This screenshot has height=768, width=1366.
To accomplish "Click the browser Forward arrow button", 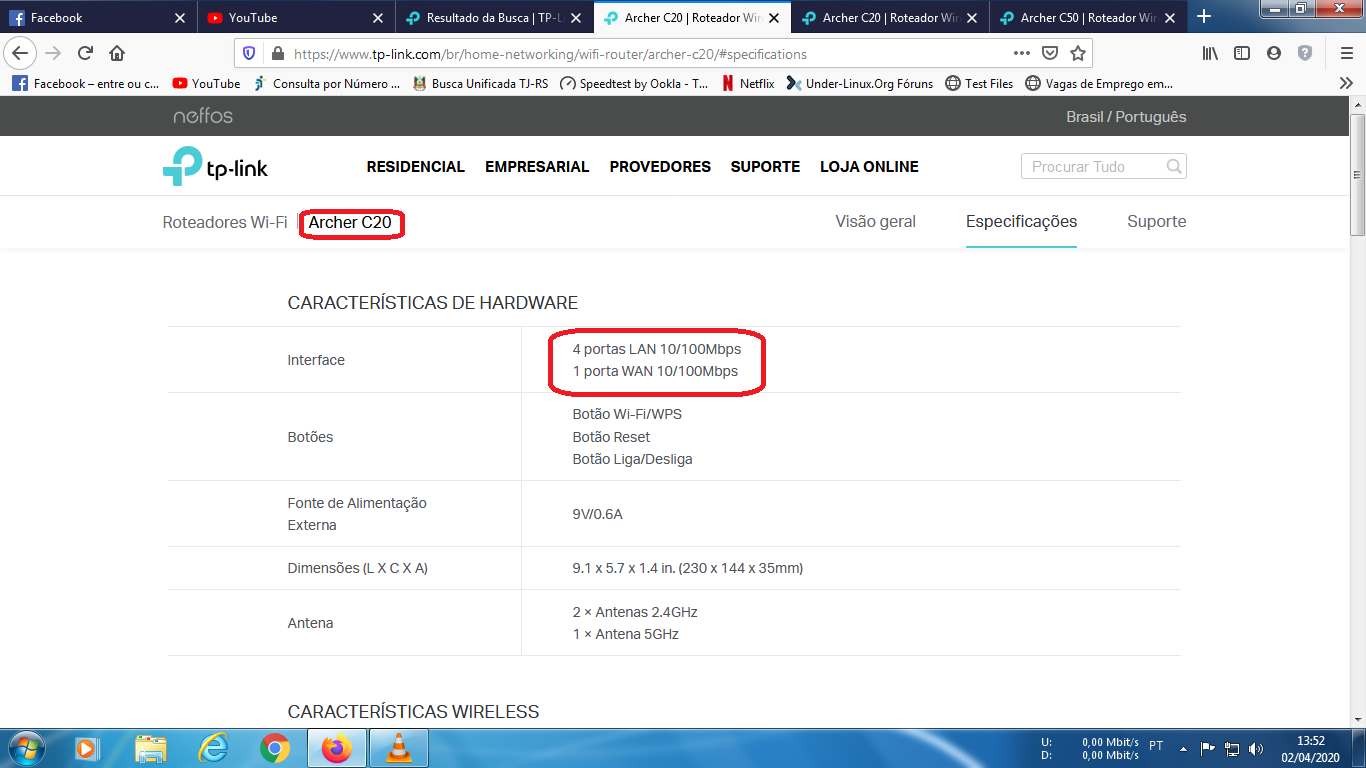I will [53, 53].
